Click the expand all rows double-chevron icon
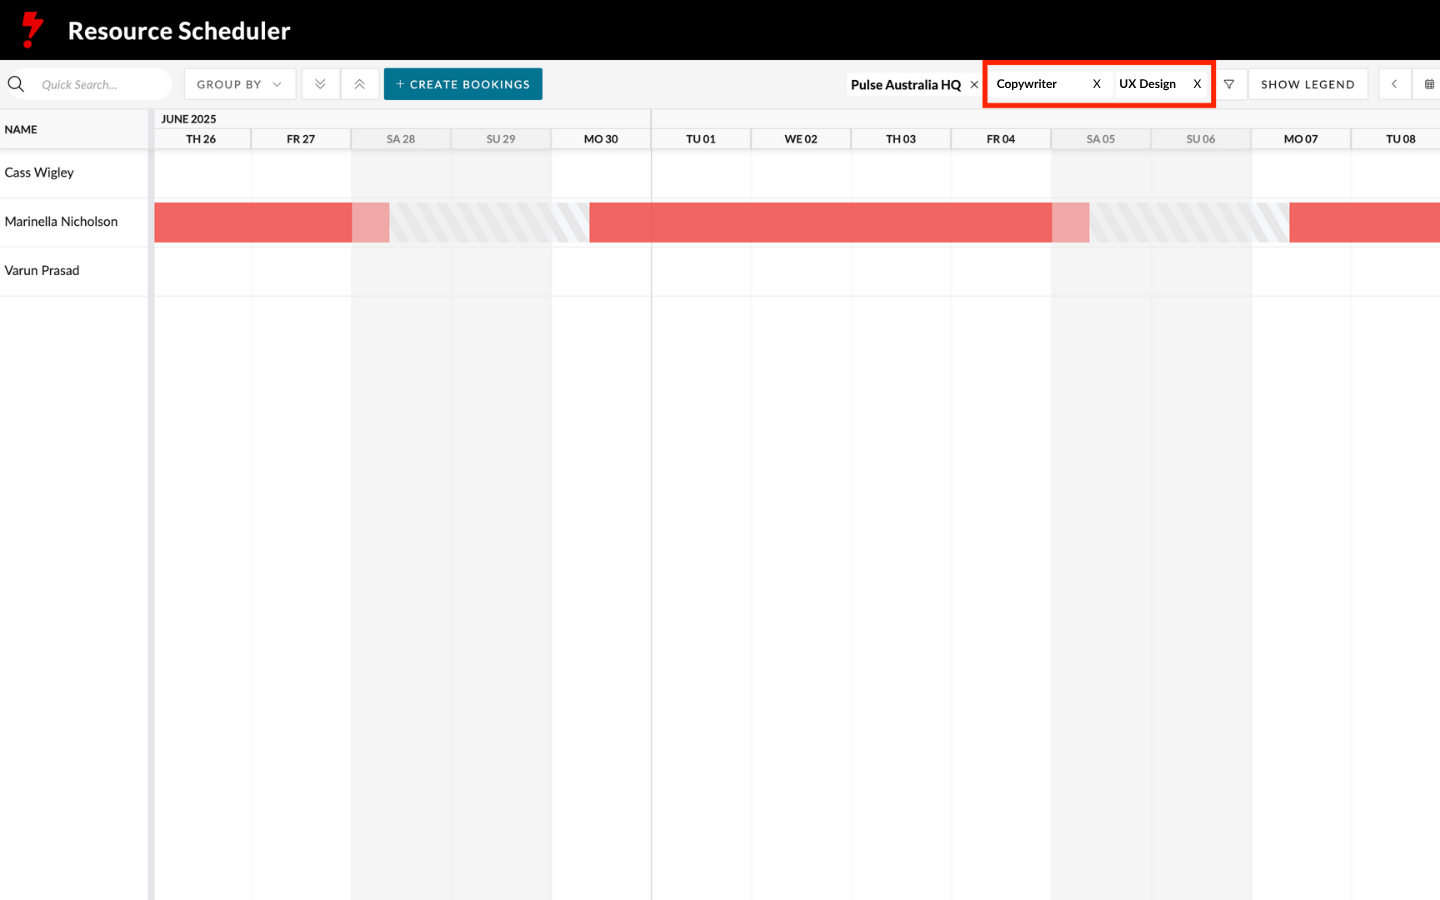Image resolution: width=1440 pixels, height=900 pixels. 320,84
